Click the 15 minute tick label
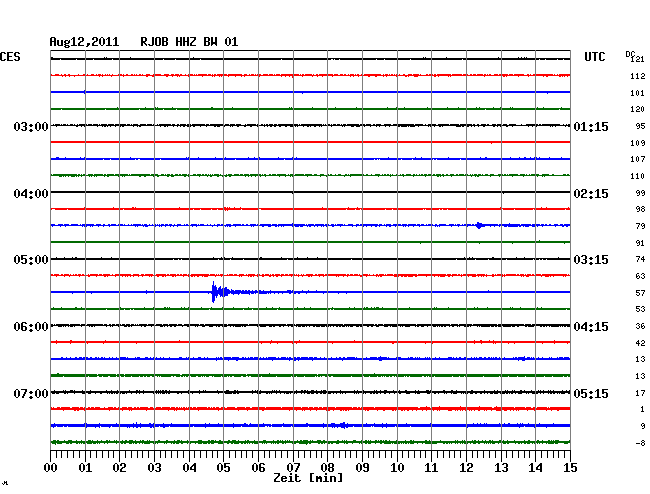The image size is (650, 494). point(570,468)
